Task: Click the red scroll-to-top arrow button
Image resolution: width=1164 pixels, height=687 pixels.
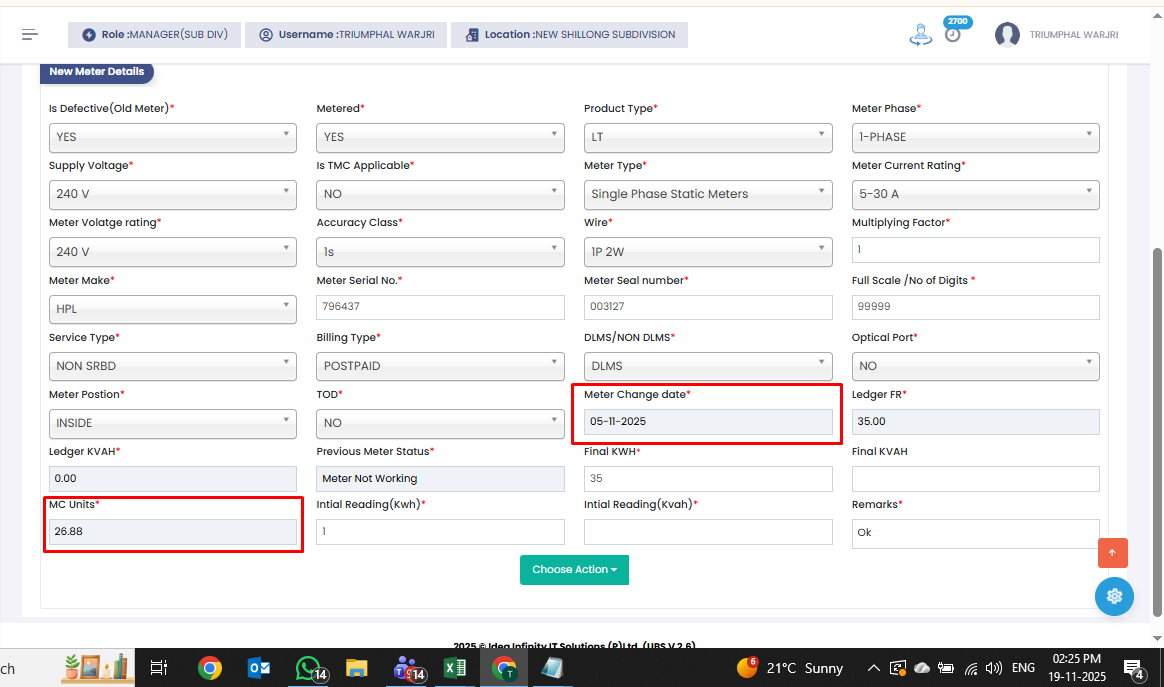Action: (1112, 553)
